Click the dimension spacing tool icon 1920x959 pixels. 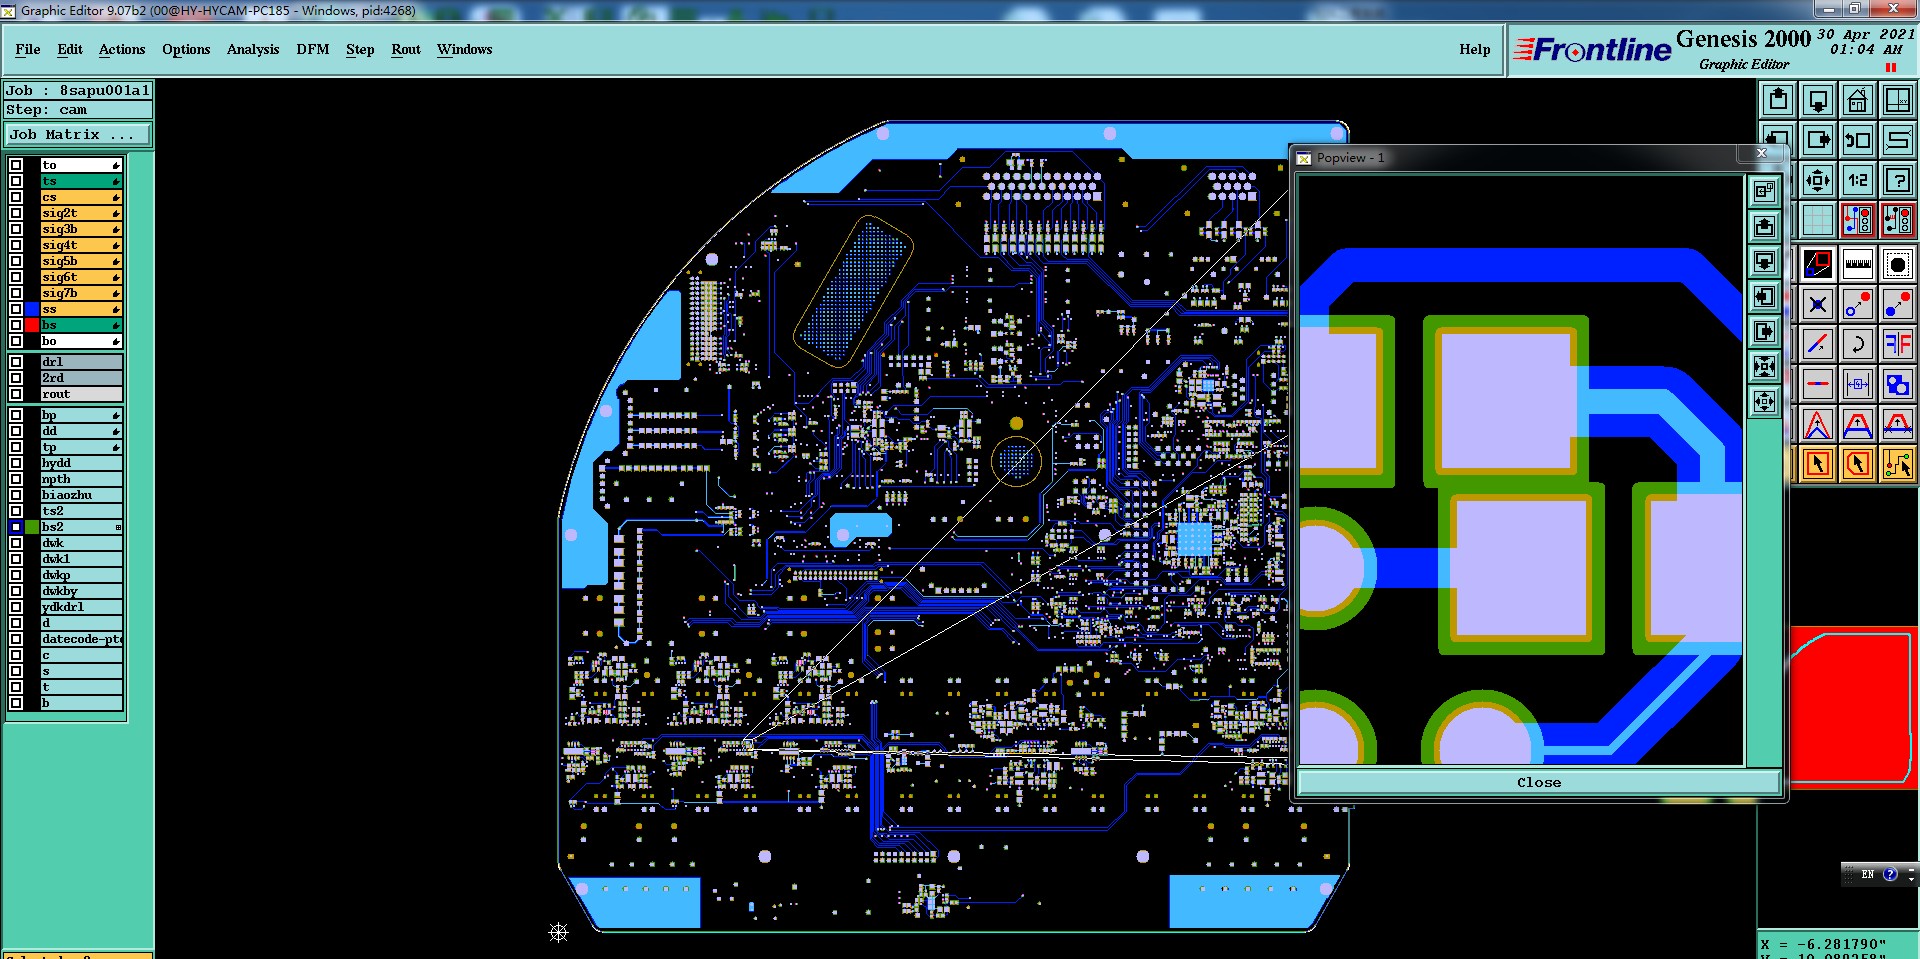click(x=1858, y=385)
